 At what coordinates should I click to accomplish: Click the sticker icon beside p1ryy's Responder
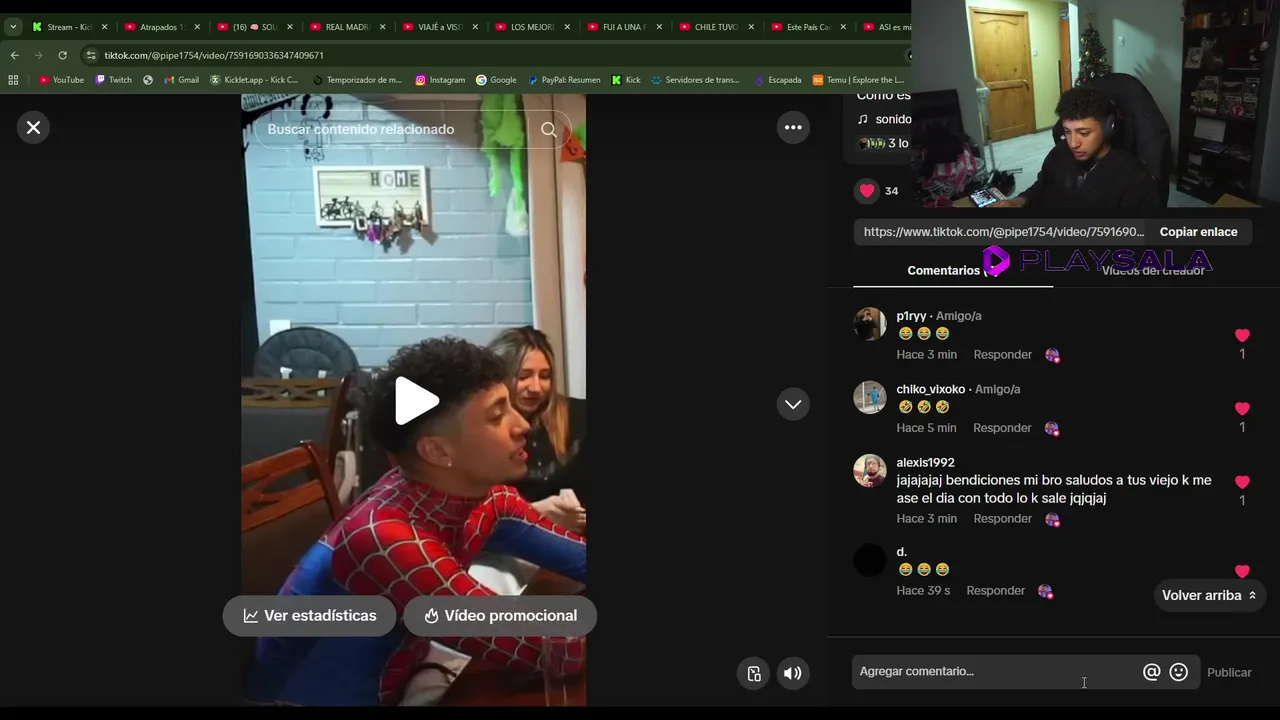pos(1052,355)
